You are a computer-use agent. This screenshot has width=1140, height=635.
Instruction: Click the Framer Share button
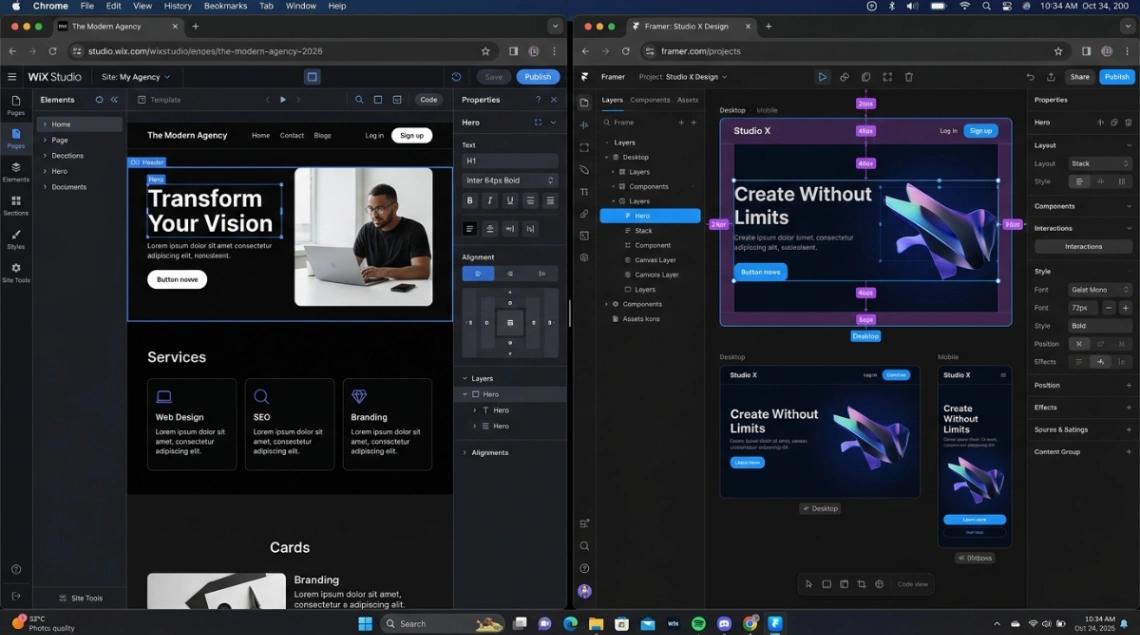tap(1080, 76)
